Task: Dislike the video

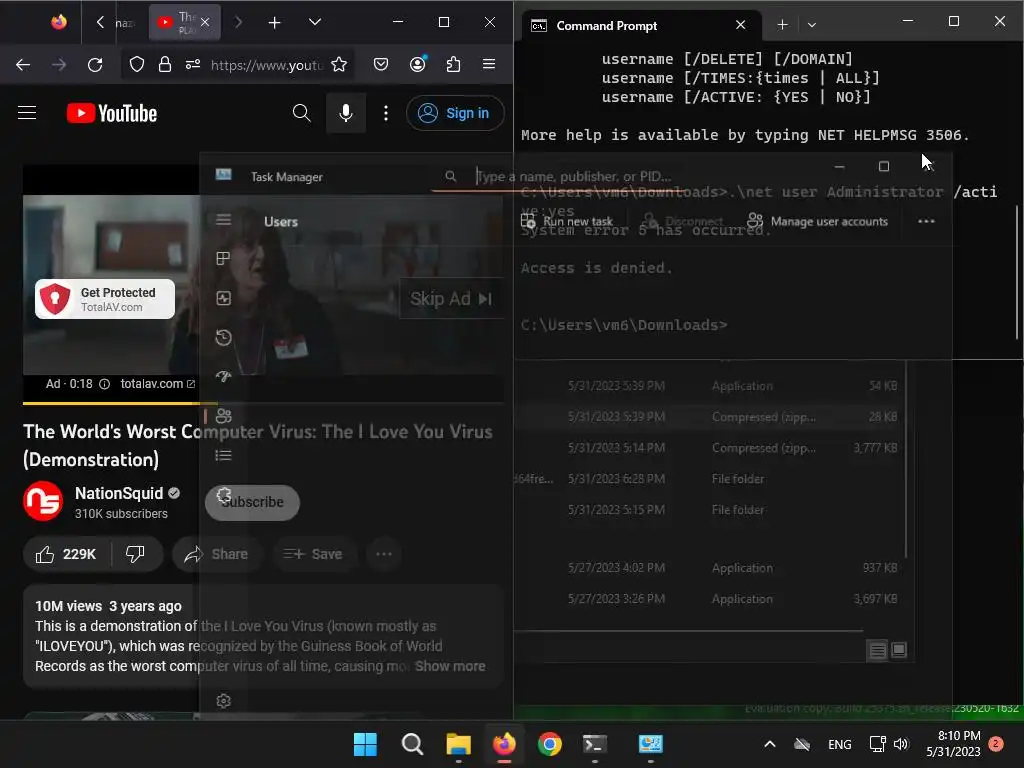Action: 136,554
